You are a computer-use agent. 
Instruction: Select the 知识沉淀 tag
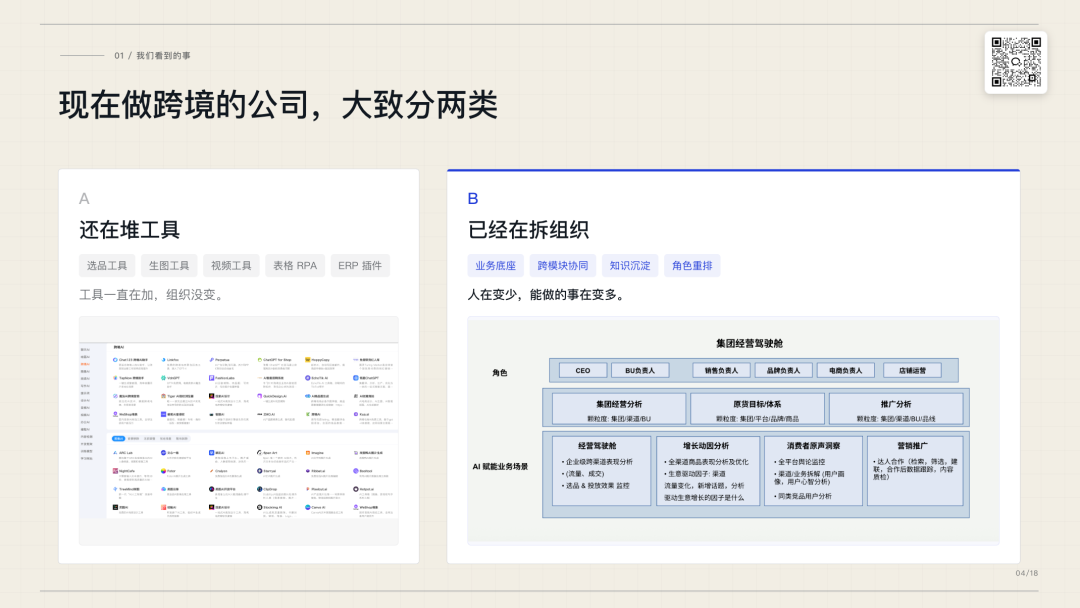[x=630, y=266]
